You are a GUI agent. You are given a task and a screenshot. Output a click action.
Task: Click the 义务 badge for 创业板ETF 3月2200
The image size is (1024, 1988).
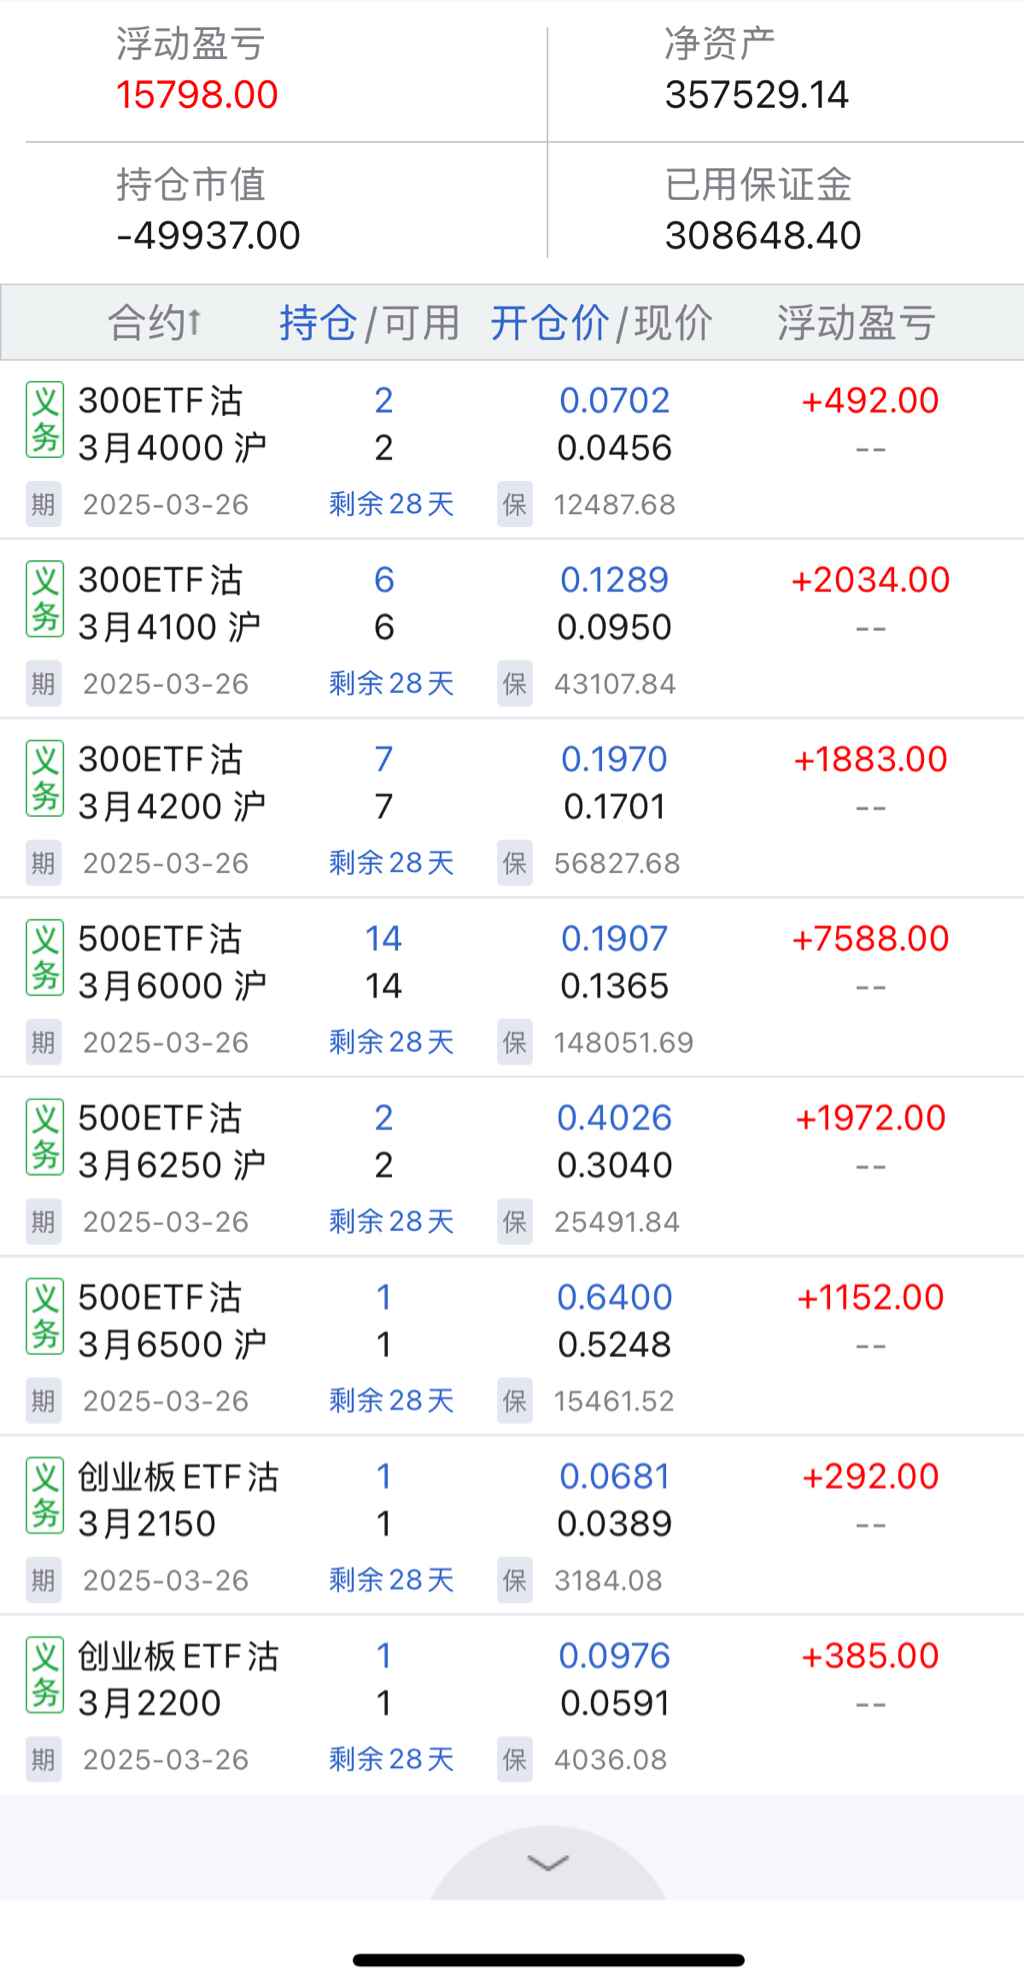click(45, 1675)
